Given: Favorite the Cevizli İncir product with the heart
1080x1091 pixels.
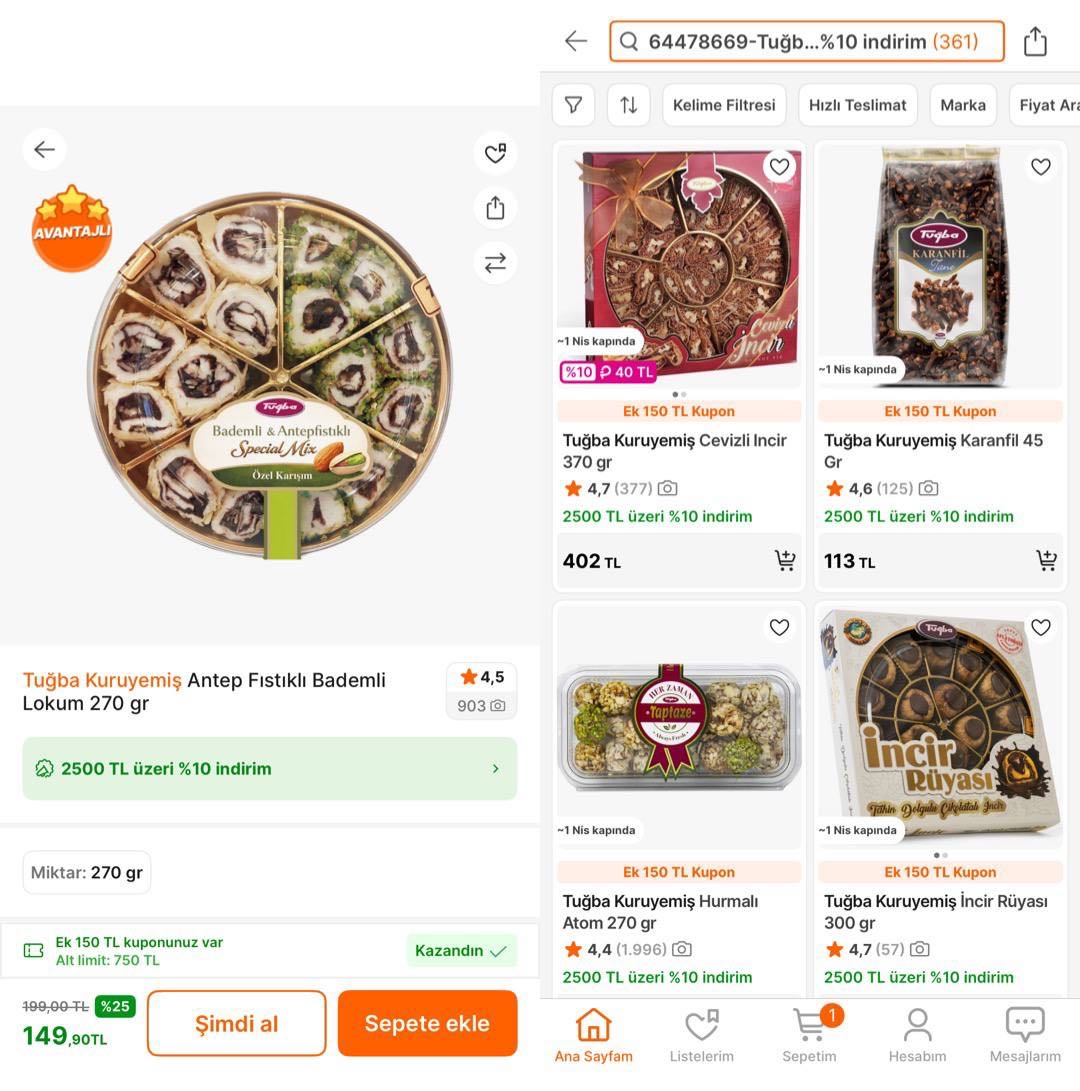Looking at the screenshot, I should coord(779,167).
